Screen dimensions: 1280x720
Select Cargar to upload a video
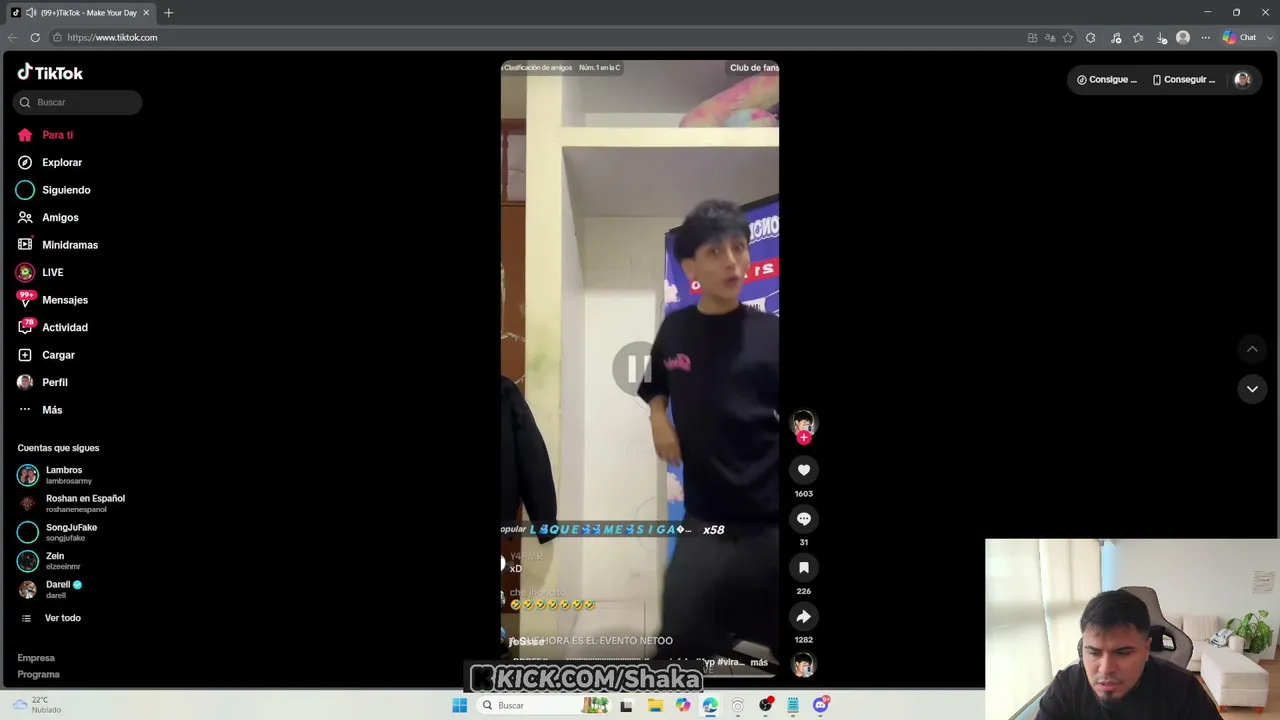coord(46,355)
